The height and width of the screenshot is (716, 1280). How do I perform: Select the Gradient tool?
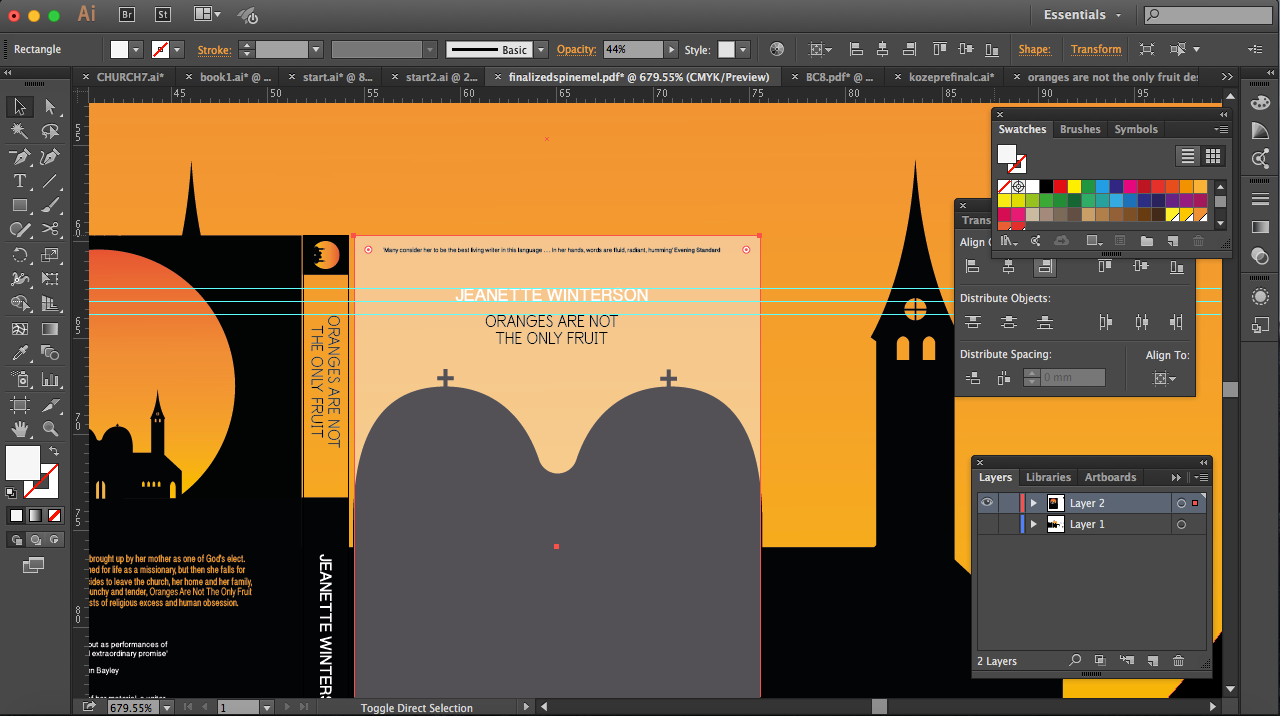[x=50, y=329]
